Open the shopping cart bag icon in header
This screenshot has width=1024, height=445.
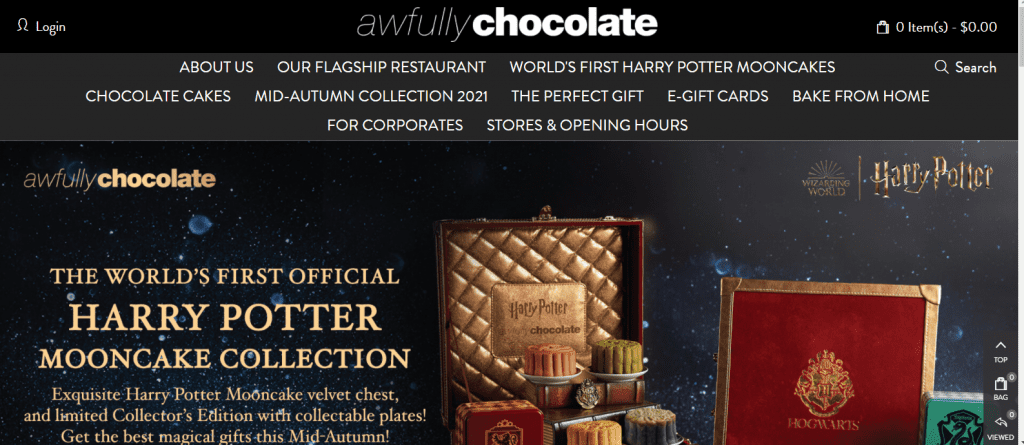pyautogui.click(x=882, y=27)
